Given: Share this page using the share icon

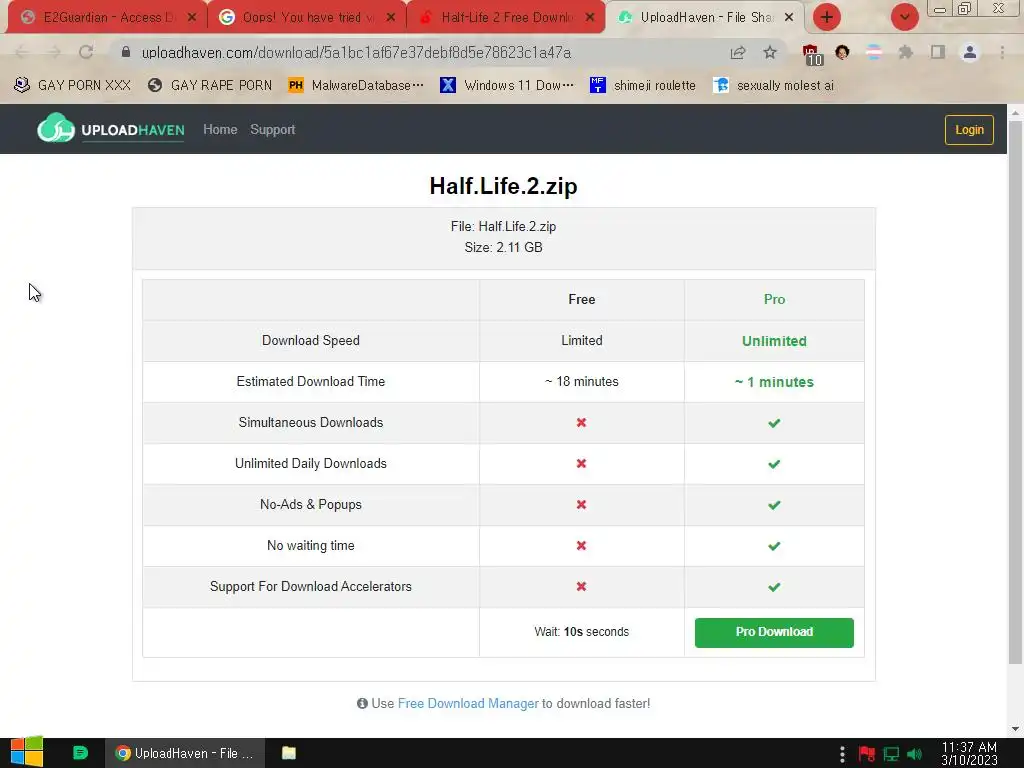Looking at the screenshot, I should tap(738, 52).
